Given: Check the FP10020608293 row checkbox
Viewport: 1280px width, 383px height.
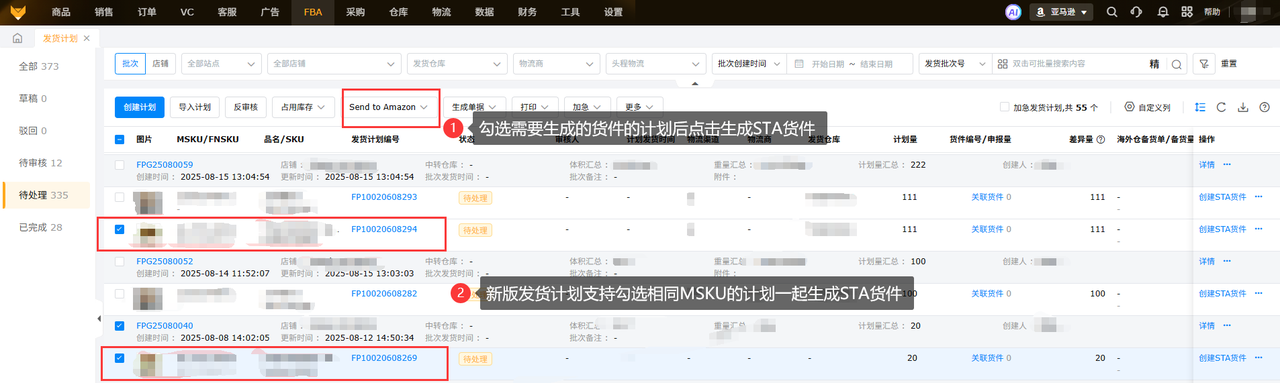Looking at the screenshot, I should (120, 197).
